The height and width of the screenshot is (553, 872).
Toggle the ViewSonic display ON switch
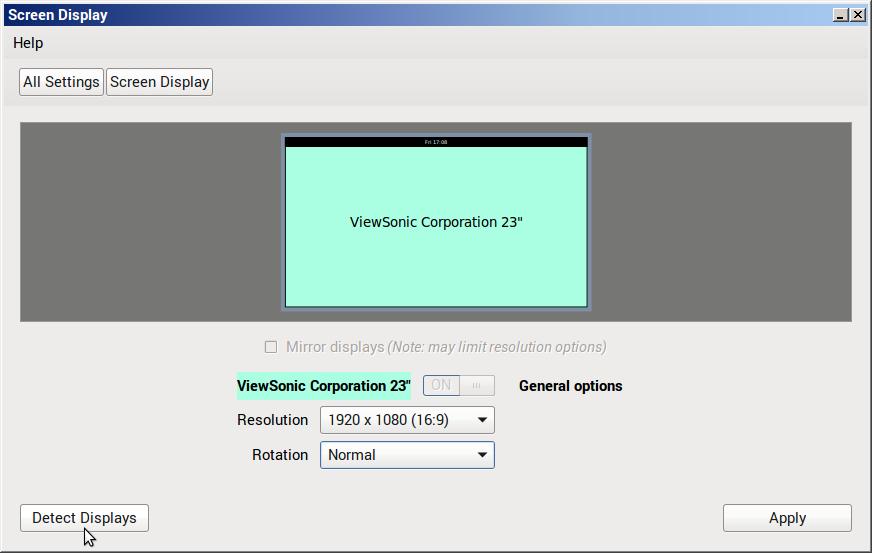(x=441, y=386)
